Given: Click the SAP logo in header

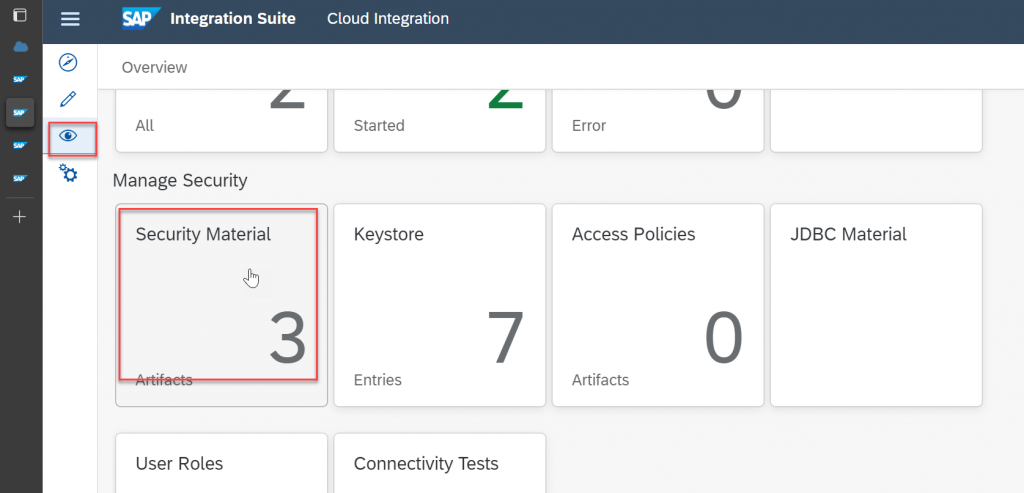Looking at the screenshot, I should (141, 18).
